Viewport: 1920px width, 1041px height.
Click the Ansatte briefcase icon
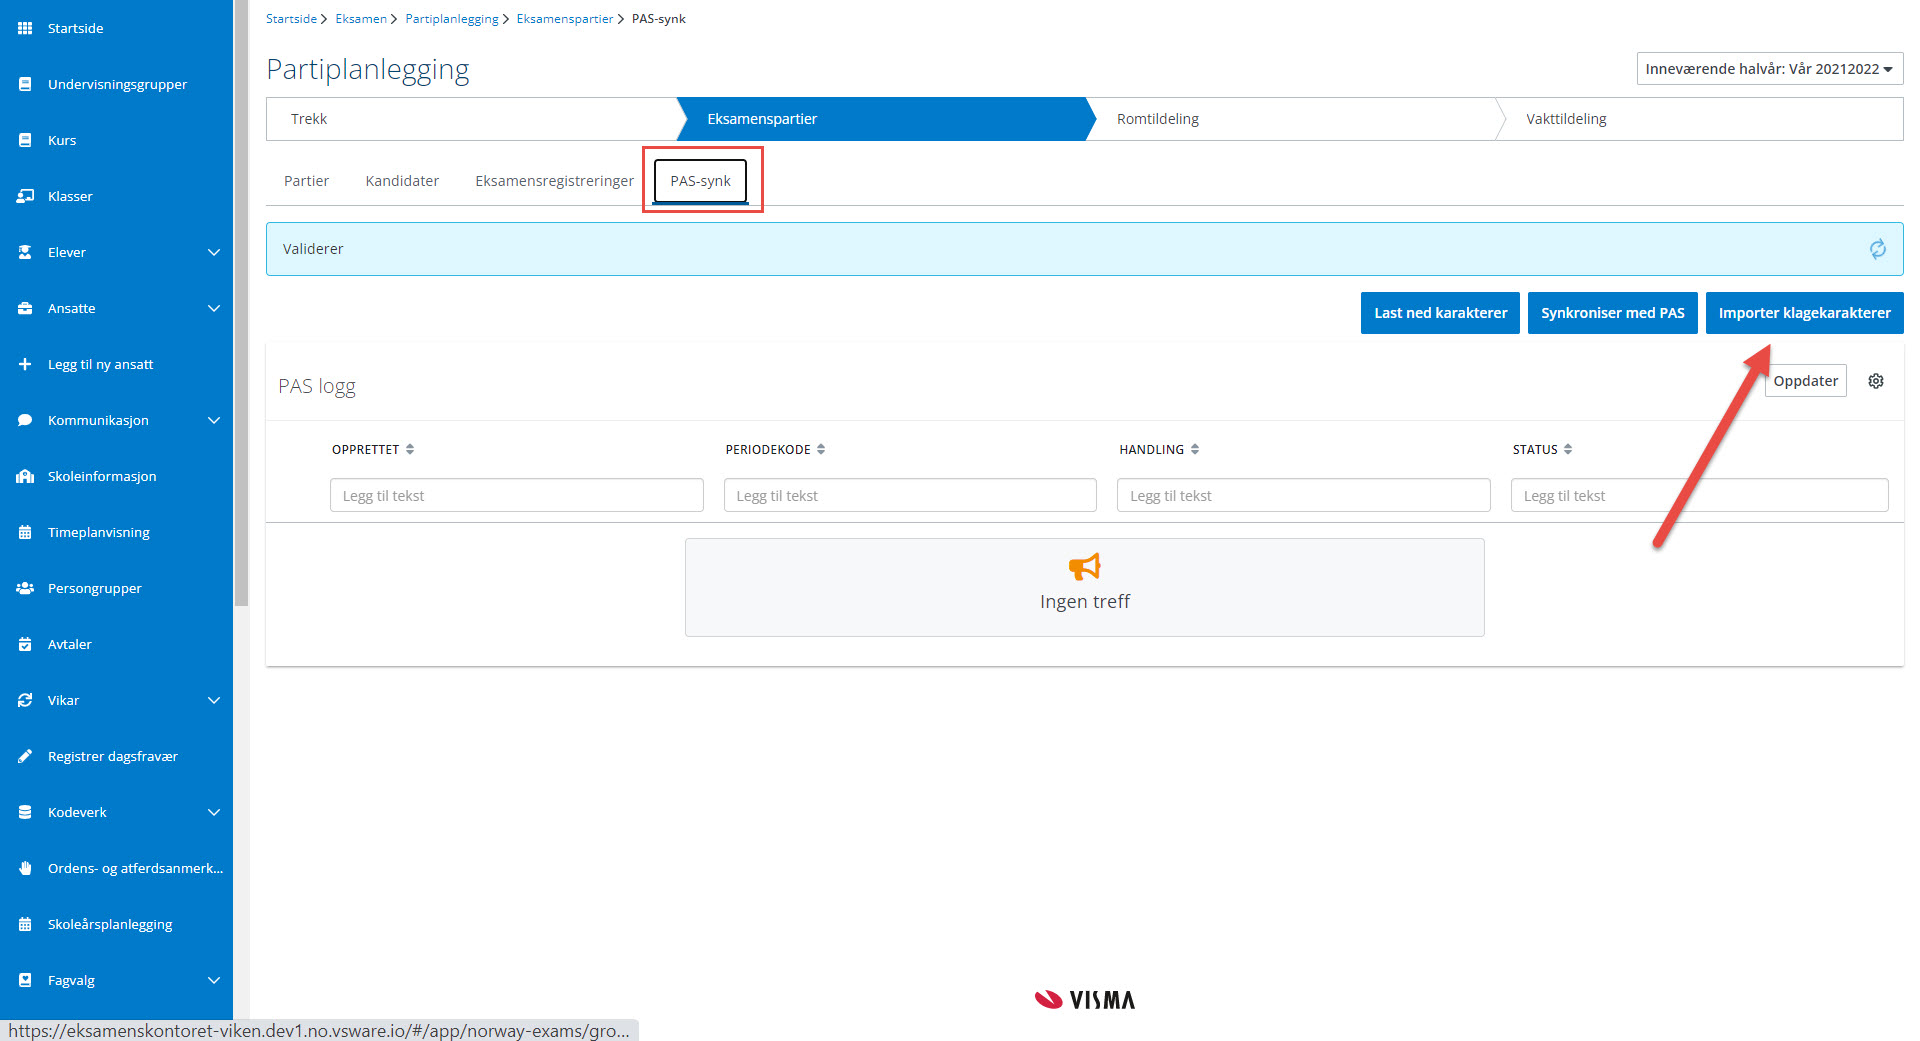coord(25,308)
